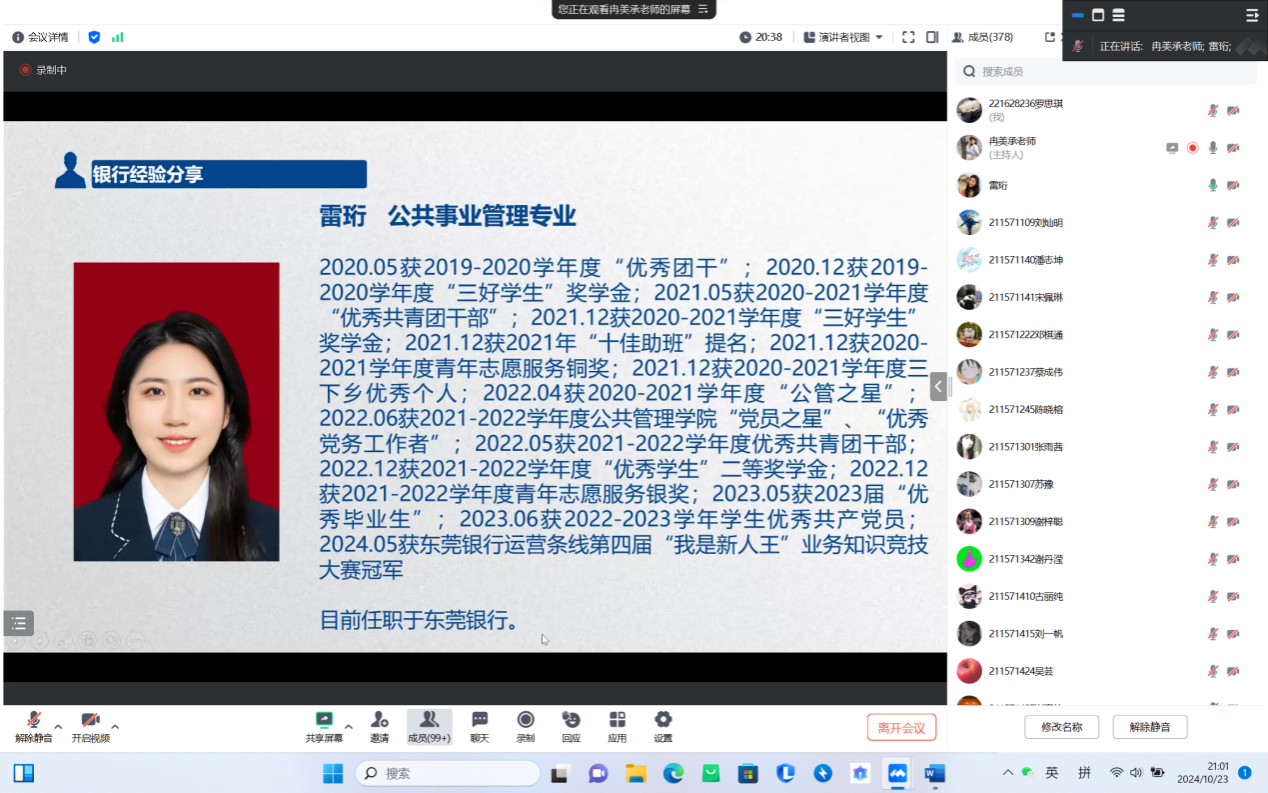This screenshot has height=793, width=1268.
Task: Open the Invite (邀请) icon
Action: [379, 726]
